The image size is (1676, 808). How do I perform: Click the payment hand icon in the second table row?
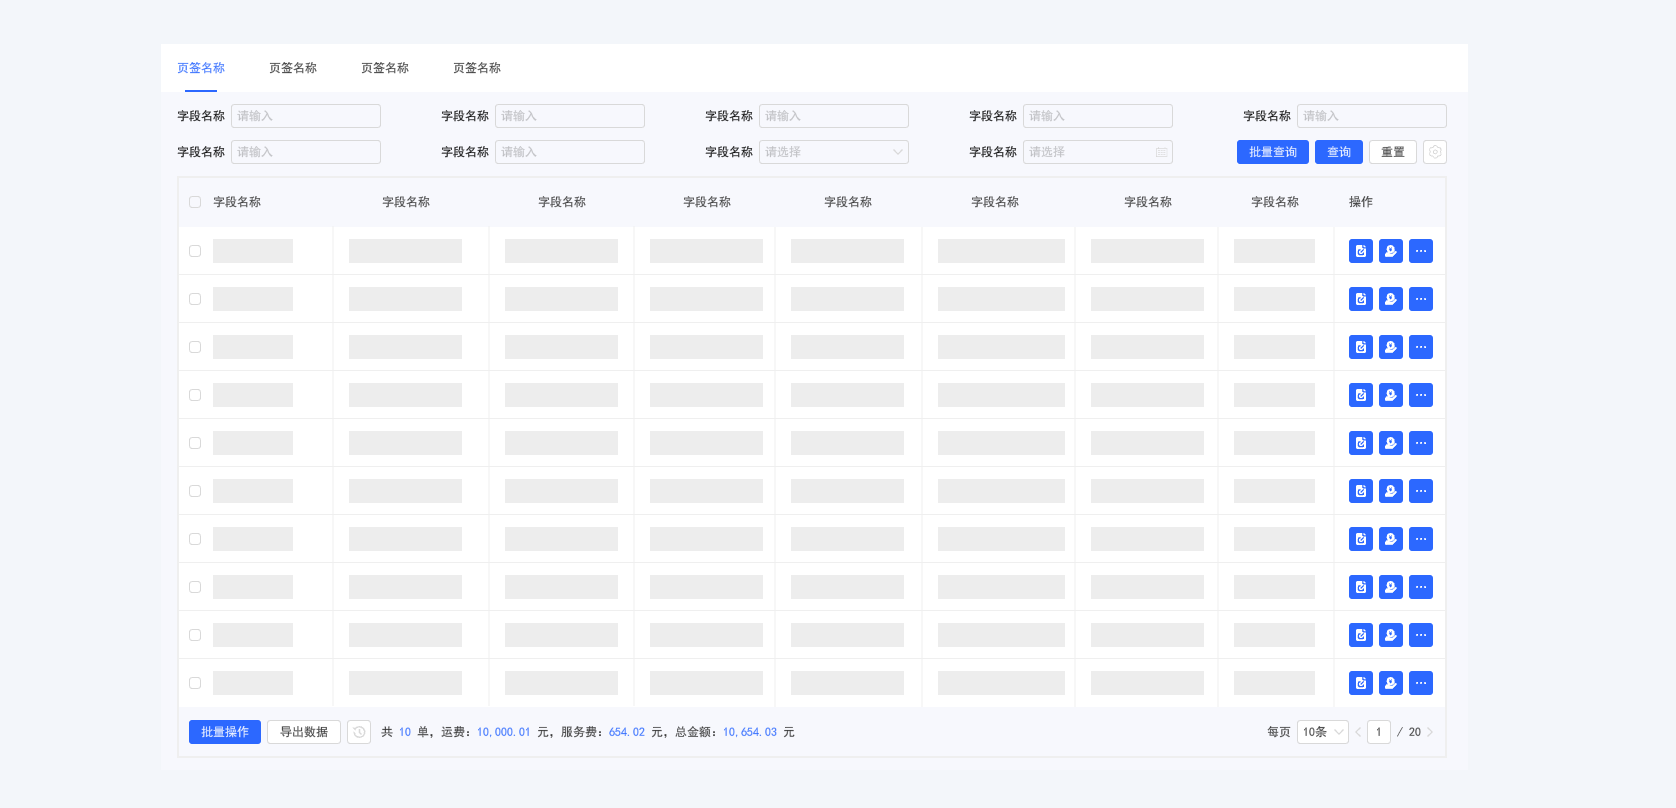point(1390,299)
